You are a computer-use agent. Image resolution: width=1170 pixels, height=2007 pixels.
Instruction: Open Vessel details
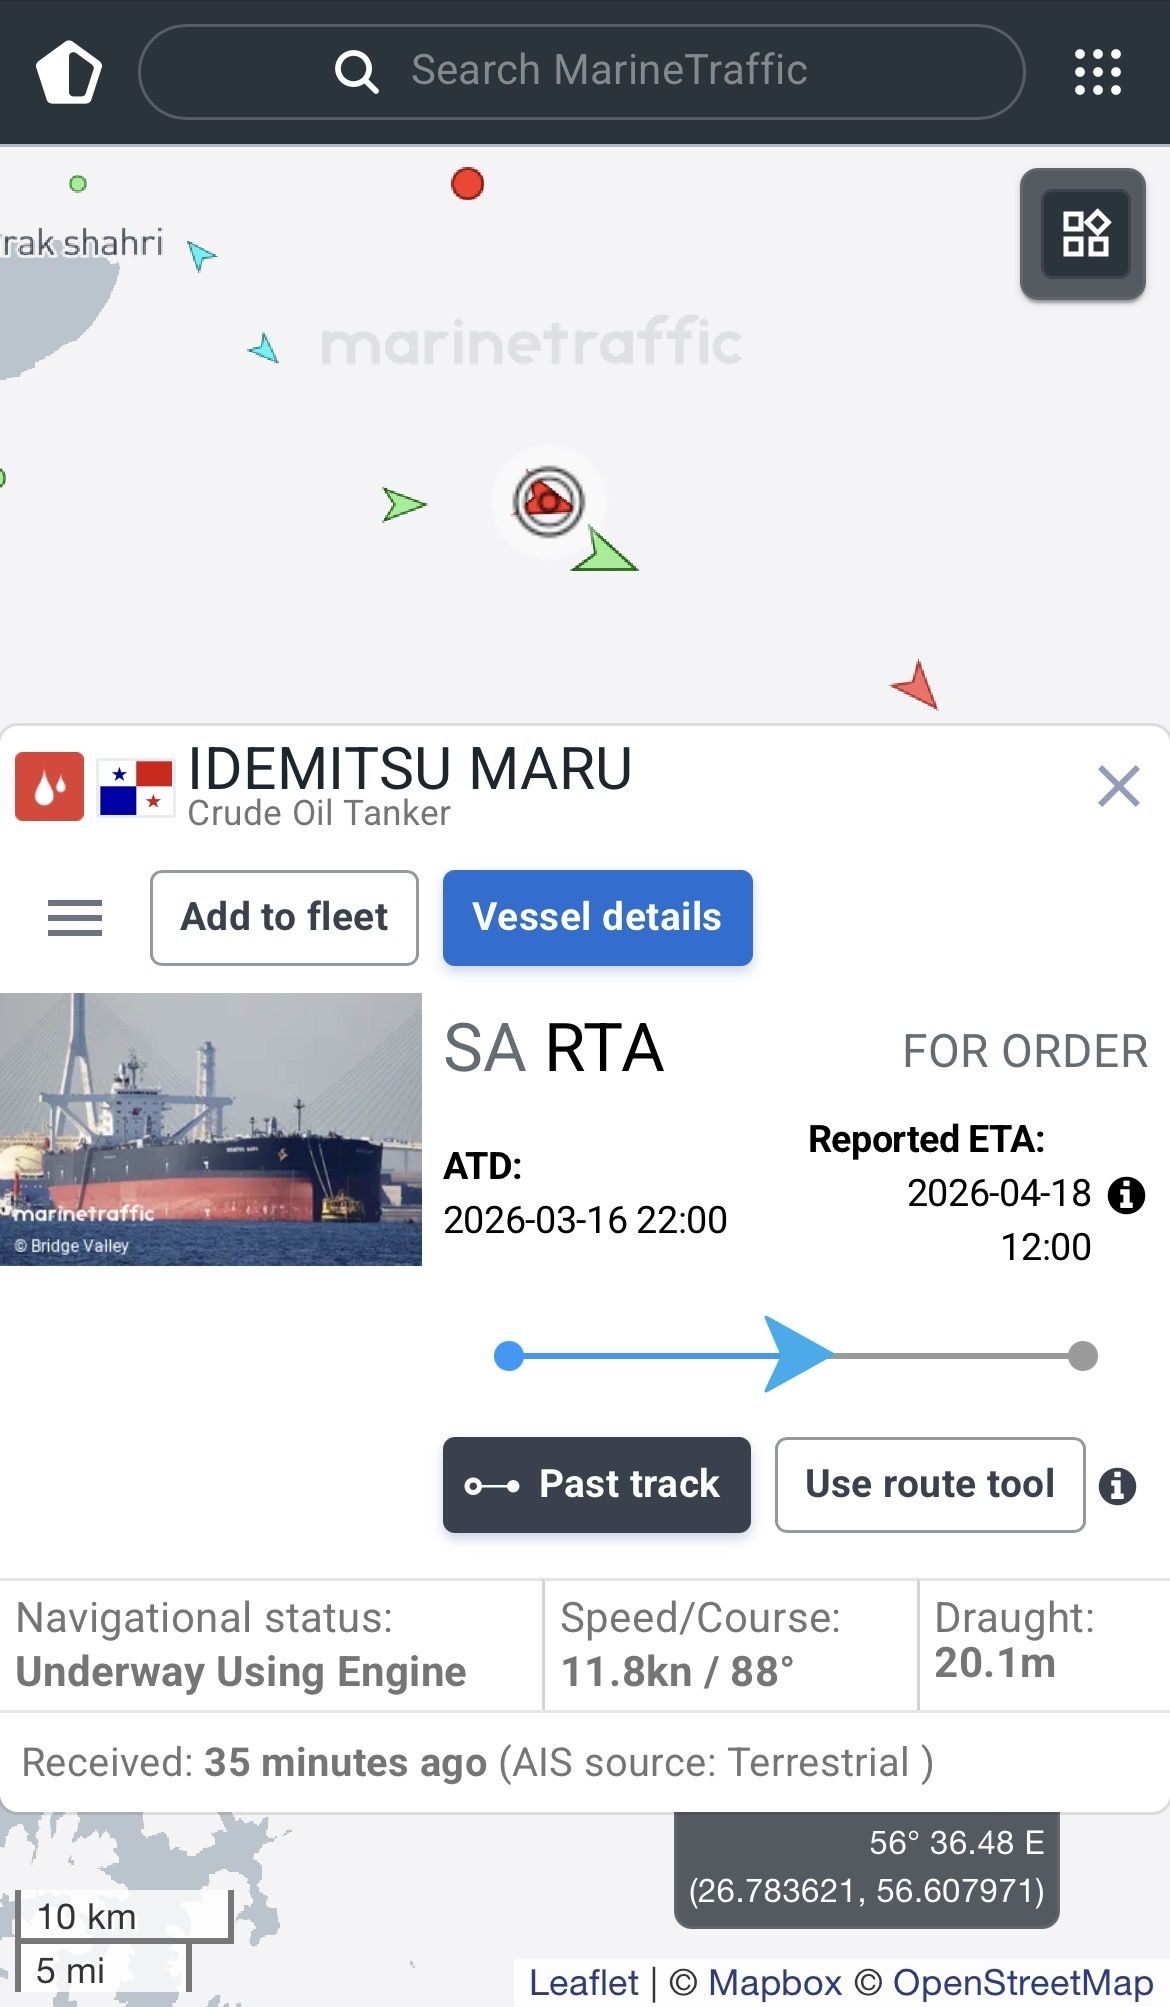coord(597,918)
